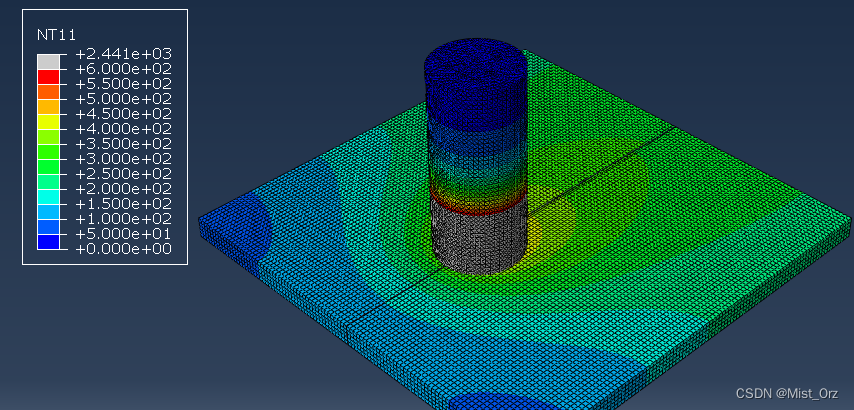The height and width of the screenshot is (410, 854).
Task: Click the +2.441e+03 maximum legend value
Action: point(123,54)
